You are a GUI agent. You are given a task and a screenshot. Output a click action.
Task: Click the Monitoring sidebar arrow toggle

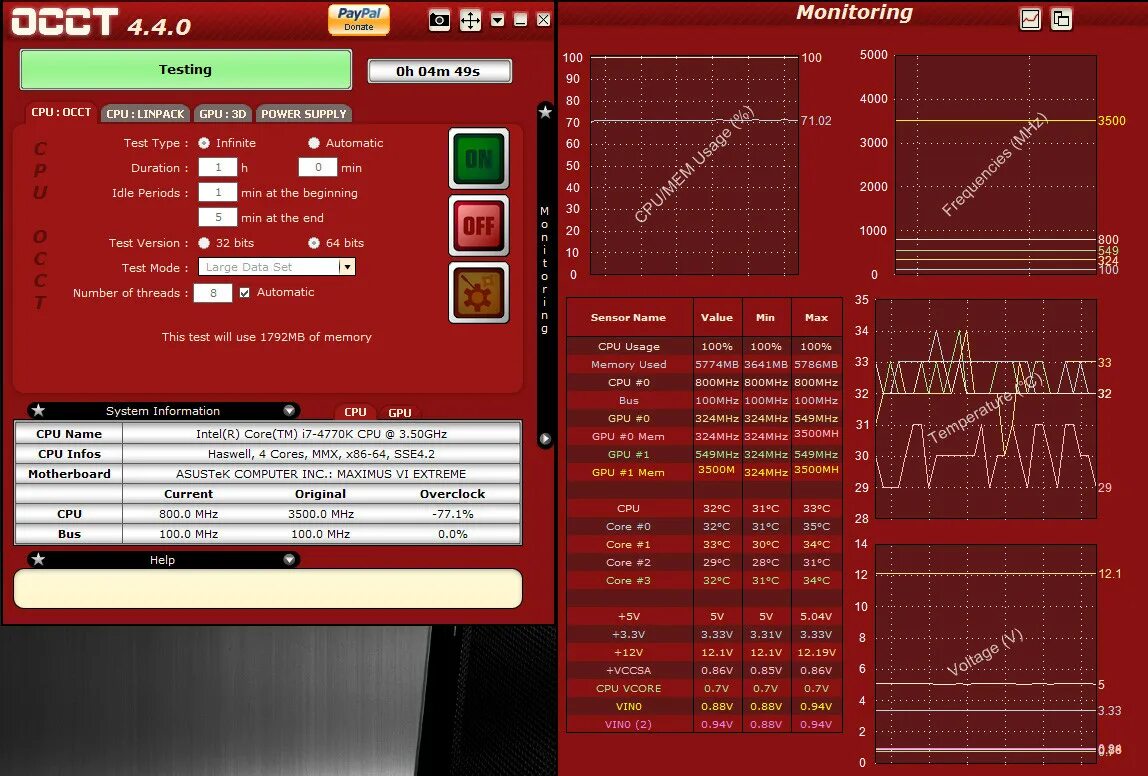[545, 439]
